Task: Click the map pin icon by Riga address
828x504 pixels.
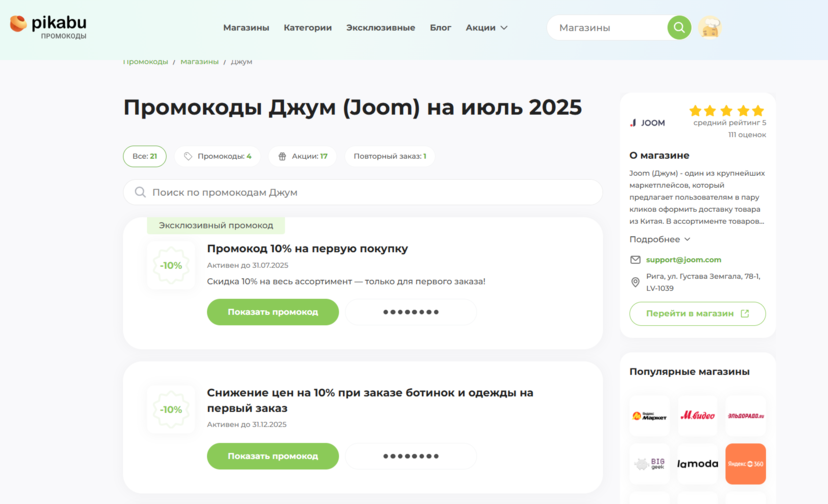Action: (x=635, y=282)
